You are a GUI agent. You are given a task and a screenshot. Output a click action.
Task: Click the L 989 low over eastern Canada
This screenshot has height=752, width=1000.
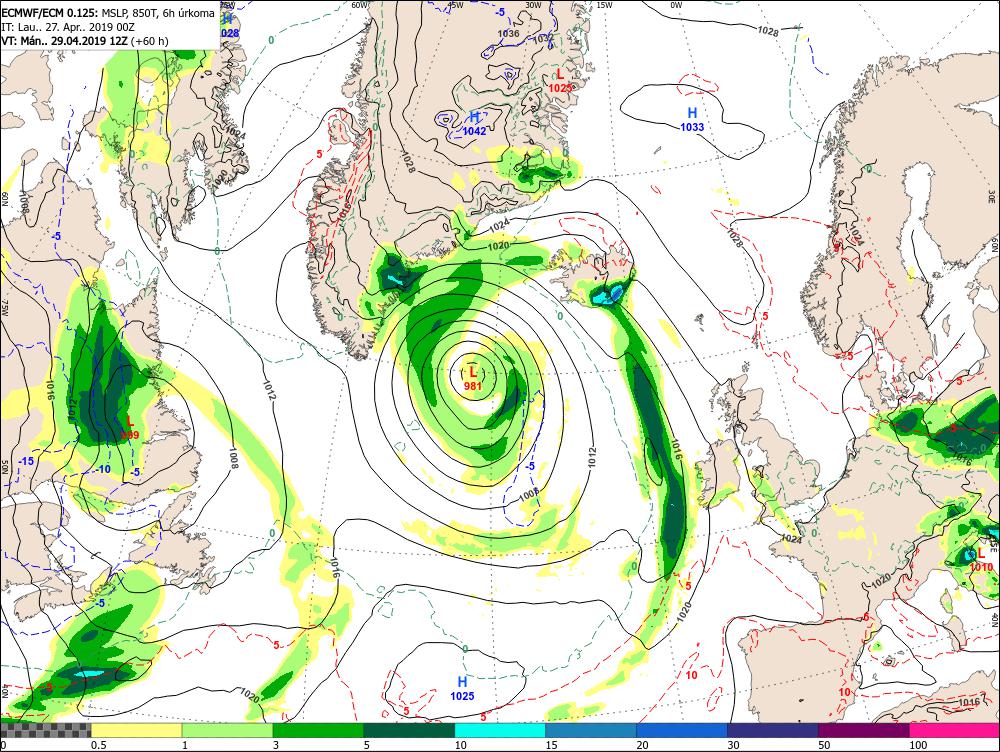[x=129, y=427]
